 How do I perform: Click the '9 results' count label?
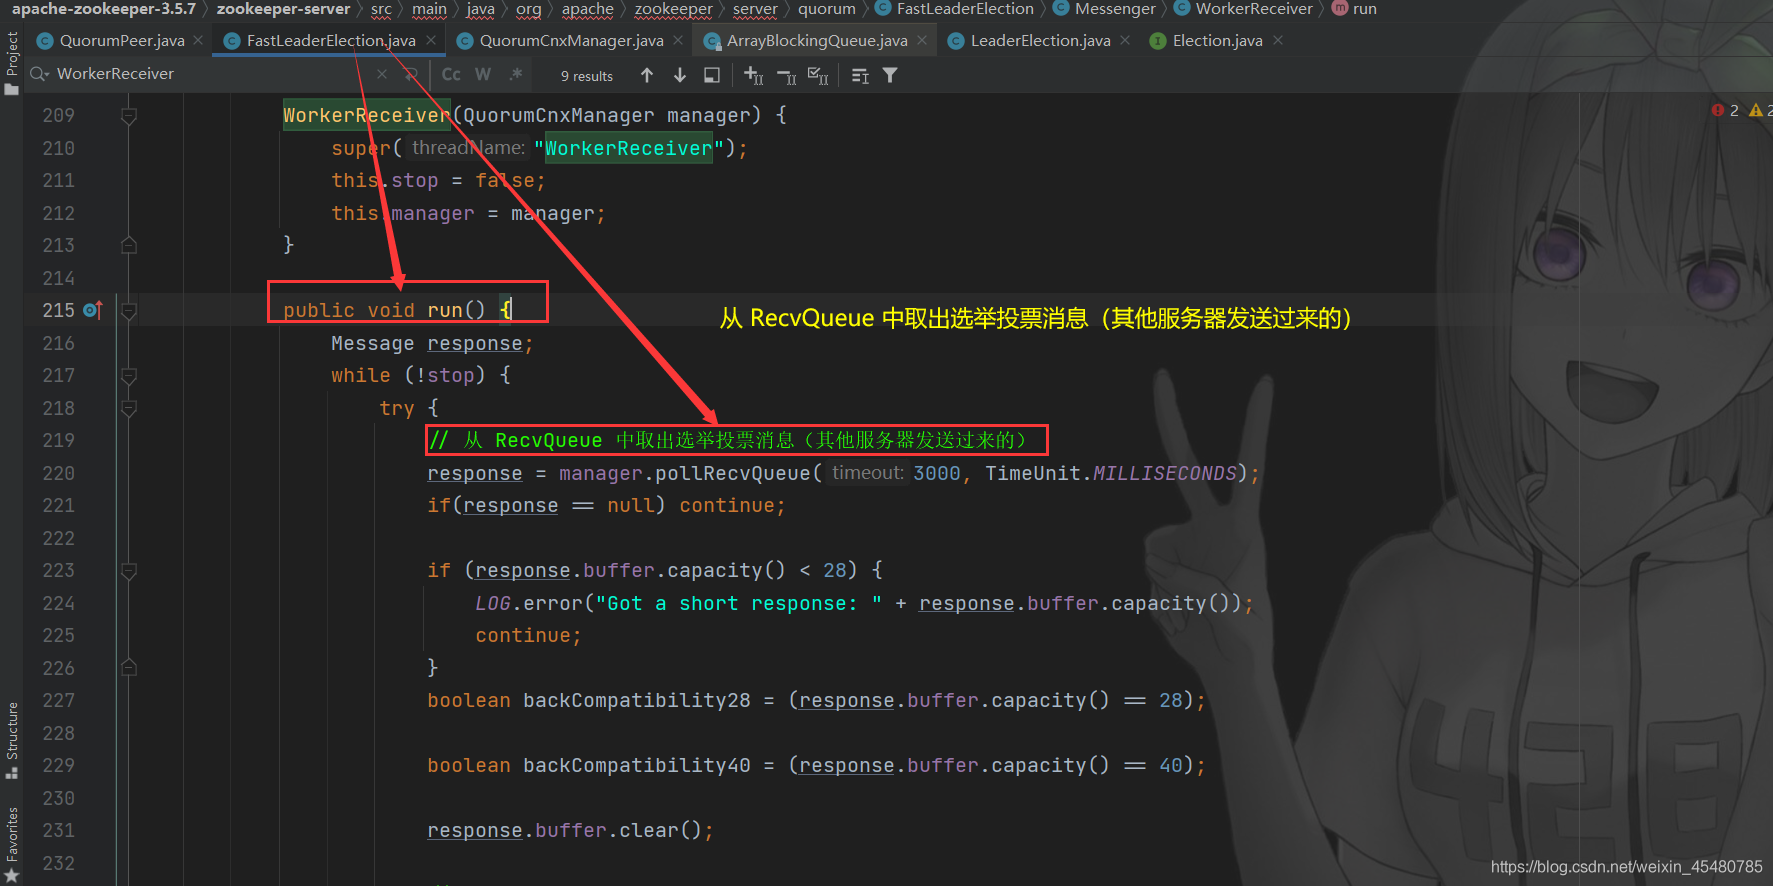587,76
